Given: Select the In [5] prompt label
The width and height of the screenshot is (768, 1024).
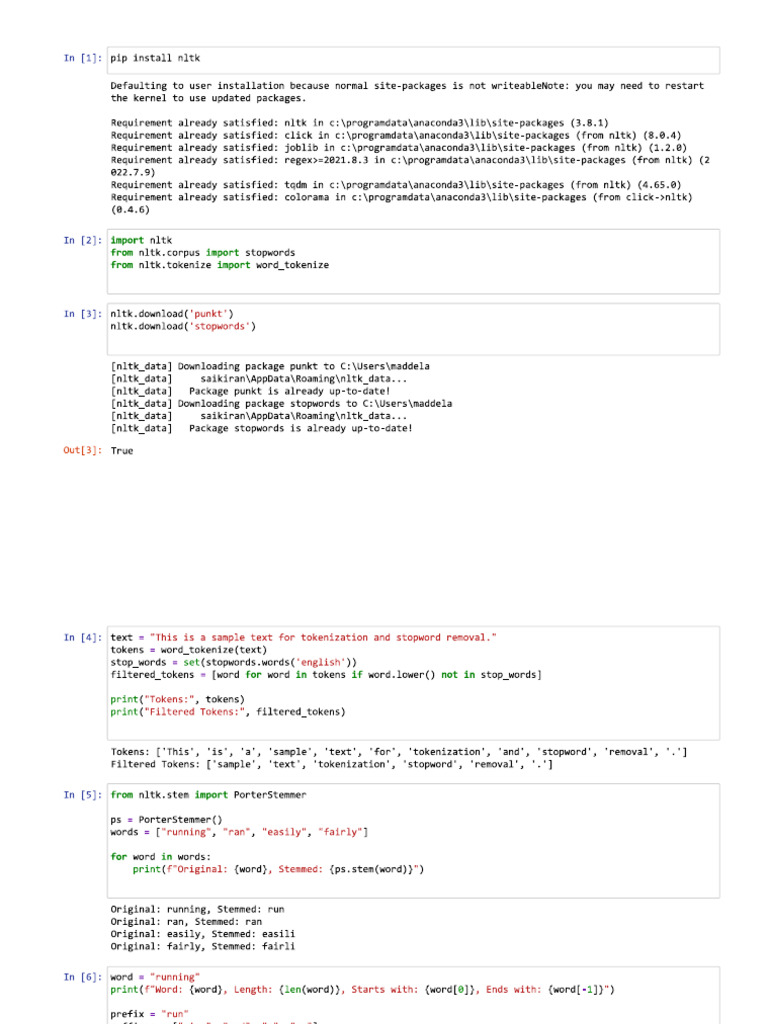Looking at the screenshot, I should 82,795.
